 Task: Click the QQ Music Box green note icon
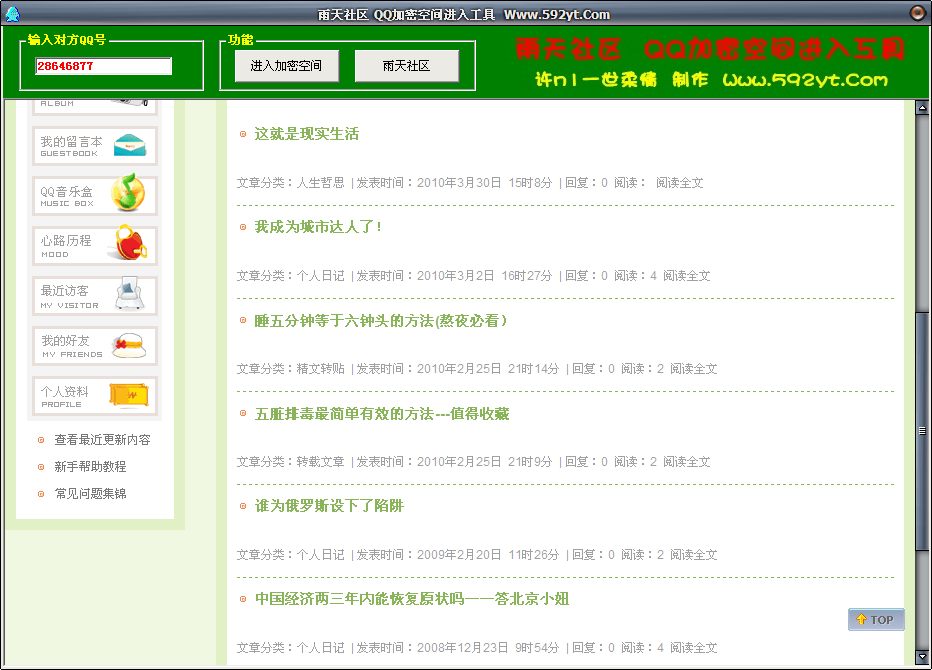coord(128,193)
